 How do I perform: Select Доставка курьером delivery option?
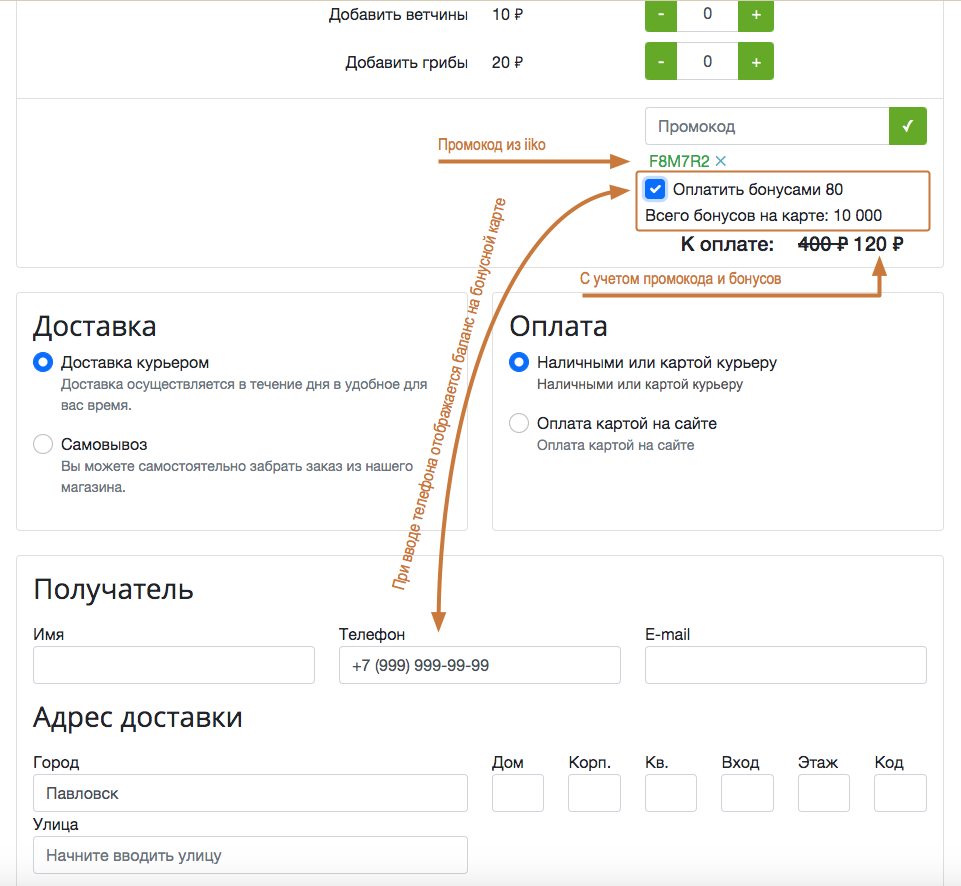(43, 363)
